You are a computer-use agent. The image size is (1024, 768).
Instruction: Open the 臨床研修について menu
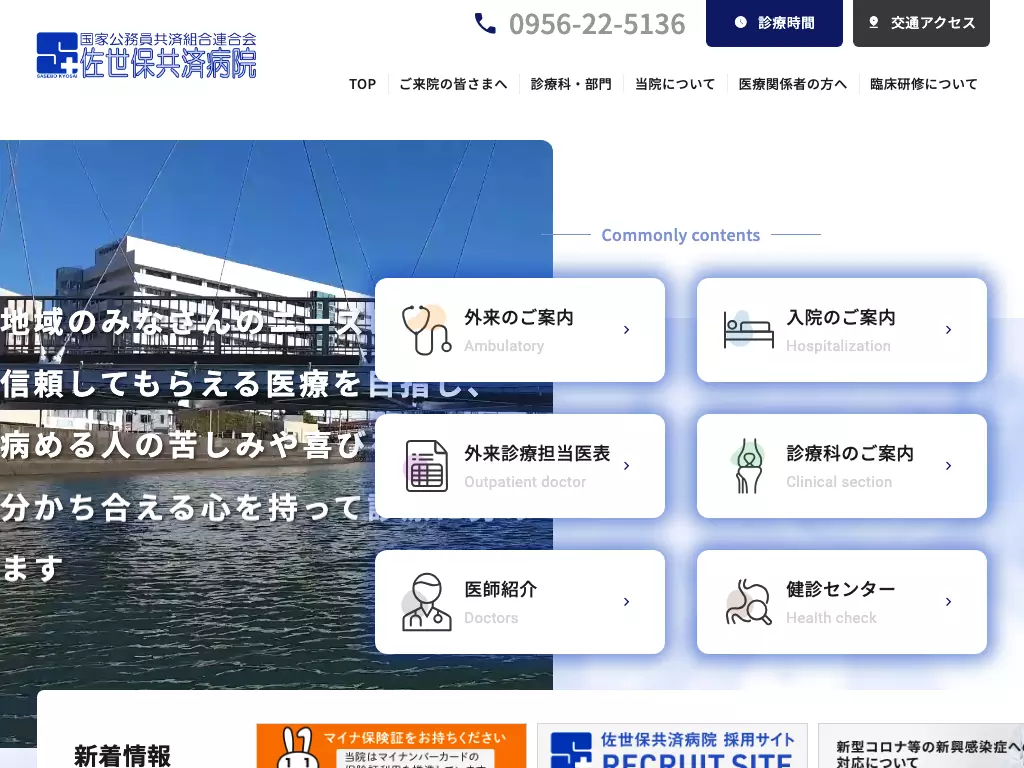pyautogui.click(x=923, y=84)
